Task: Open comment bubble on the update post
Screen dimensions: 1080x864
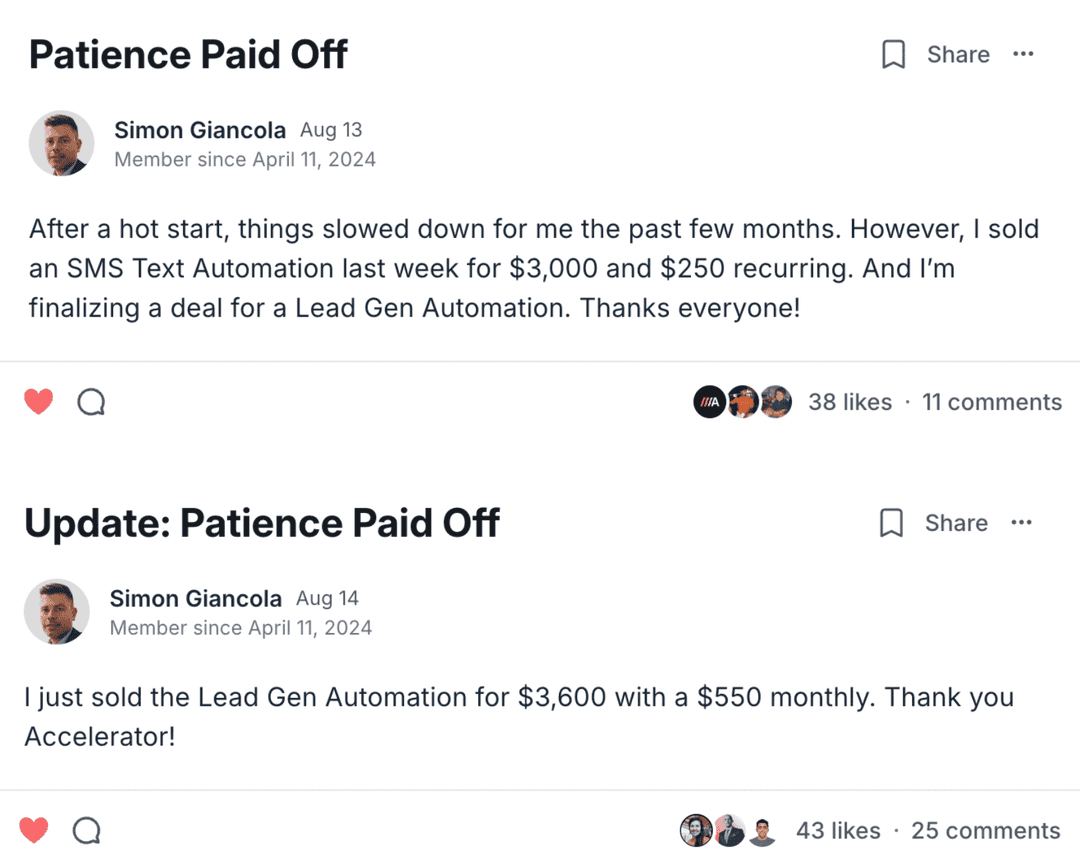Action: [x=87, y=830]
